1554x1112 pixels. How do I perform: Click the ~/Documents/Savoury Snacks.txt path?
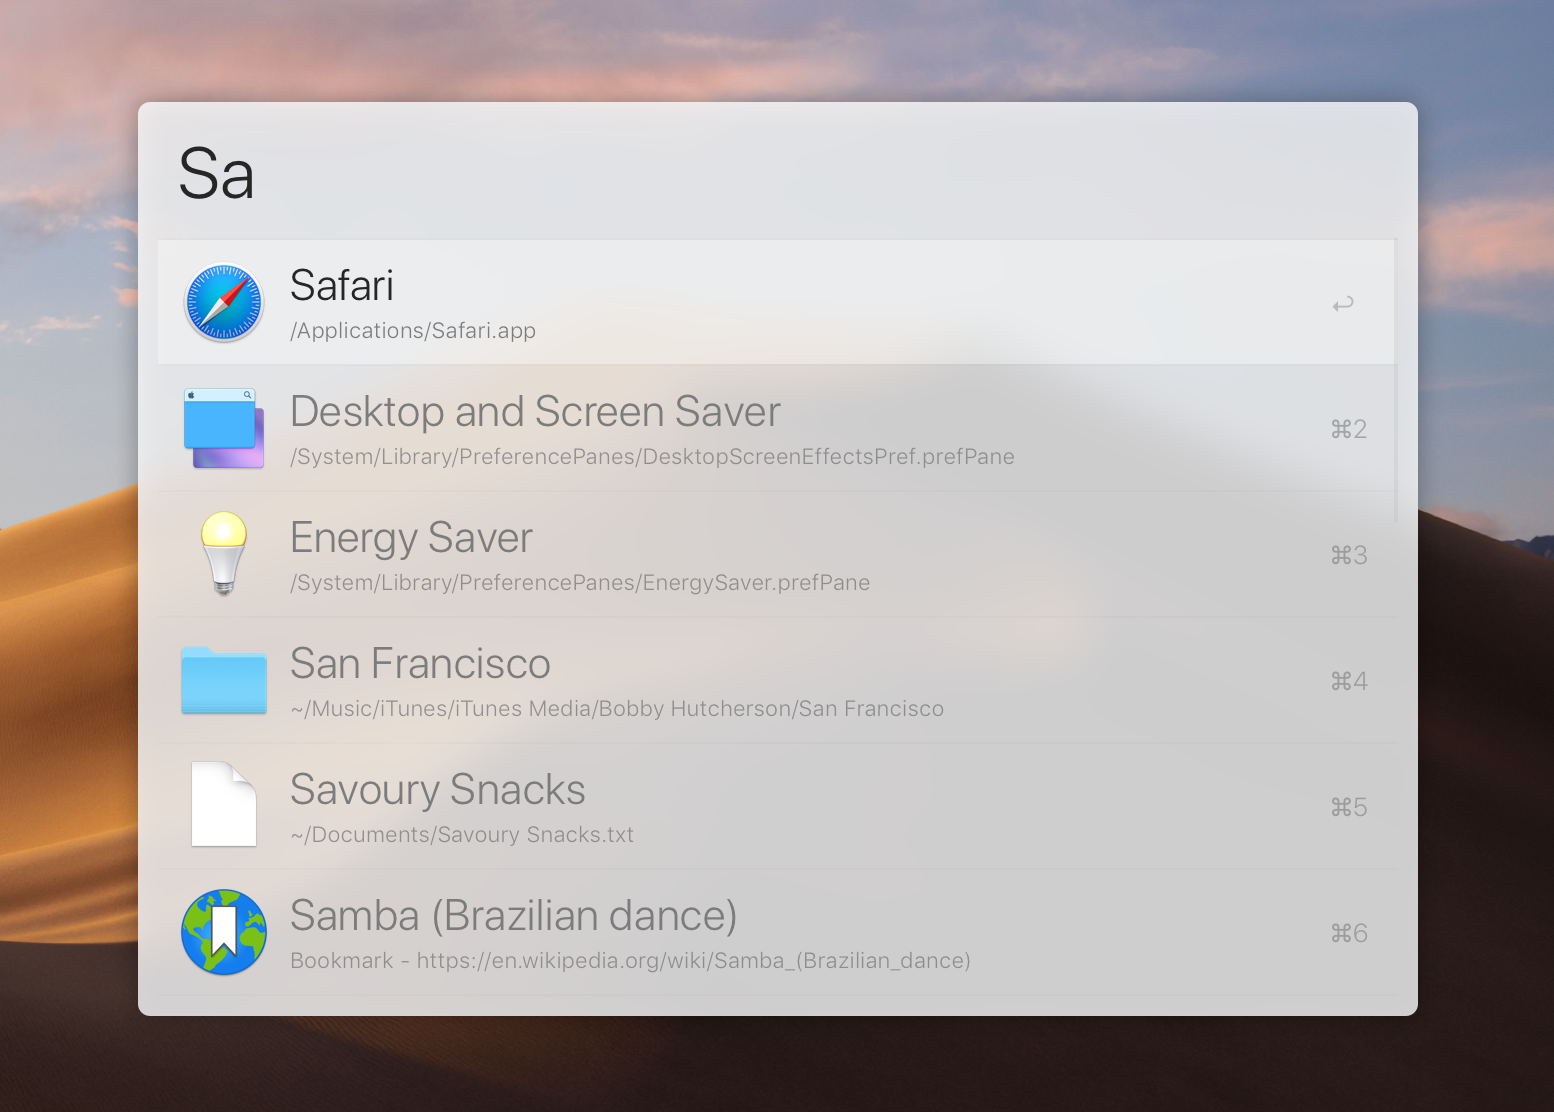tap(462, 835)
